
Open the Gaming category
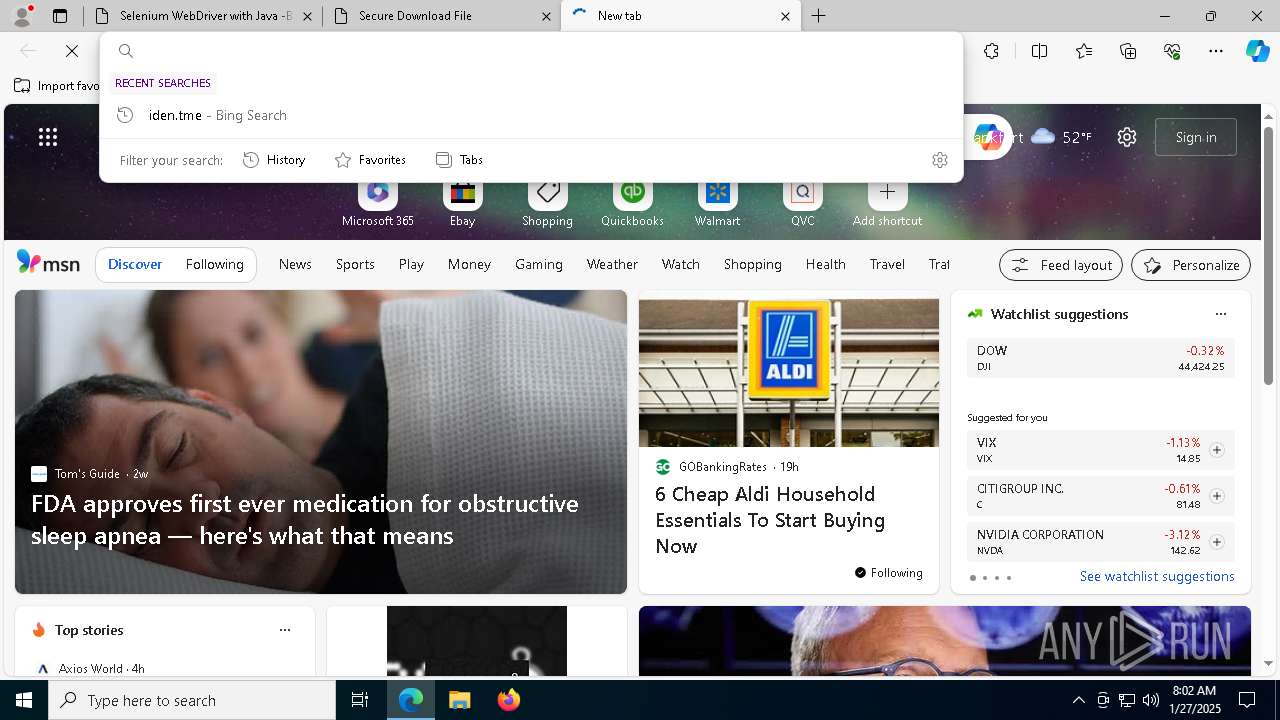tap(539, 264)
